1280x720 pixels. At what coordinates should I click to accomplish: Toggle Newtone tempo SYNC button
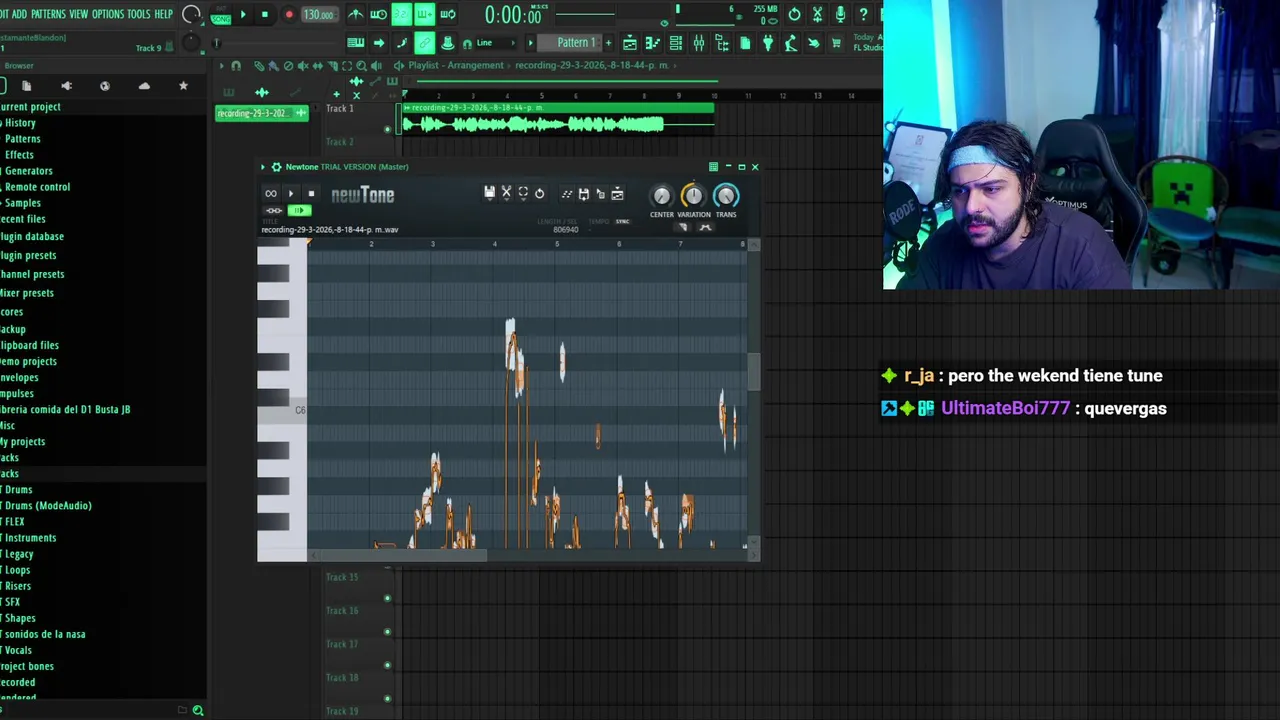pyautogui.click(x=622, y=221)
